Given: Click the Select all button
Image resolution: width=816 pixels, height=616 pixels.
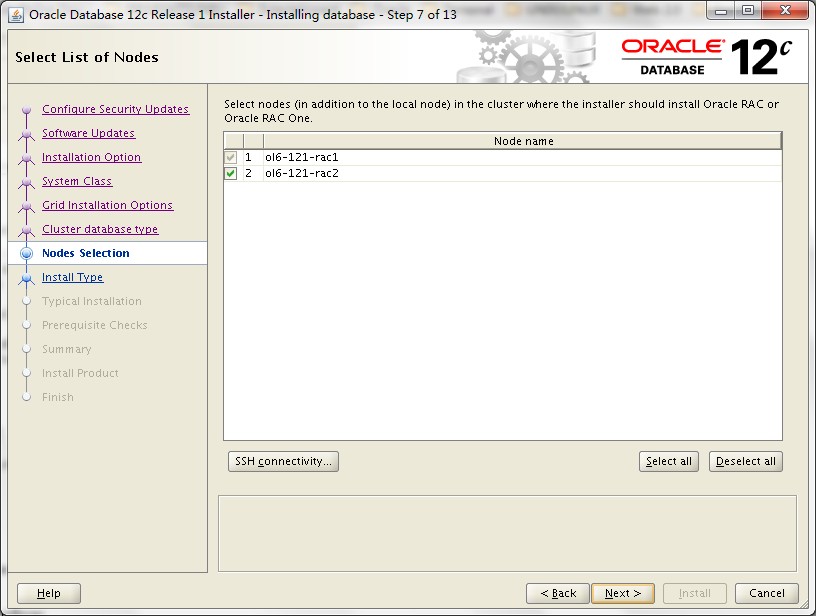Looking at the screenshot, I should 669,461.
